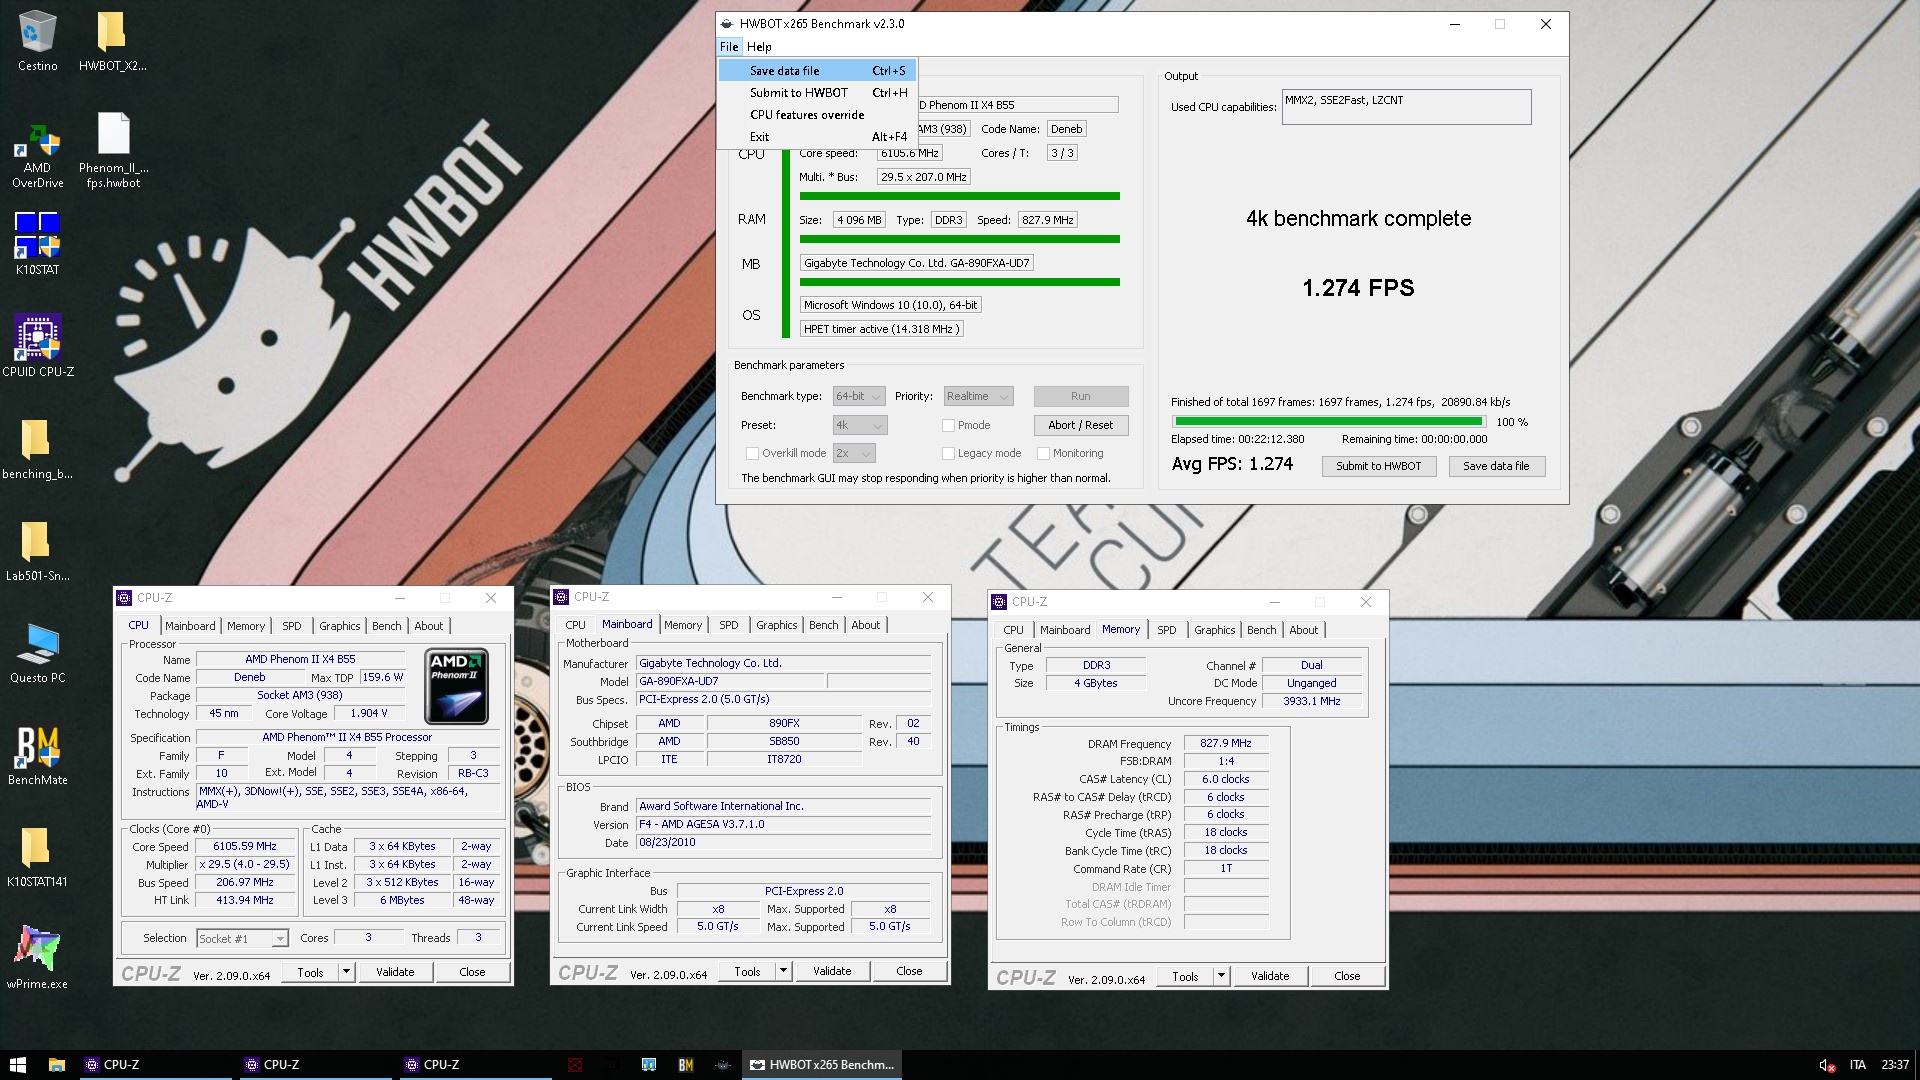Toggle the Pmode checkbox

pyautogui.click(x=948, y=425)
